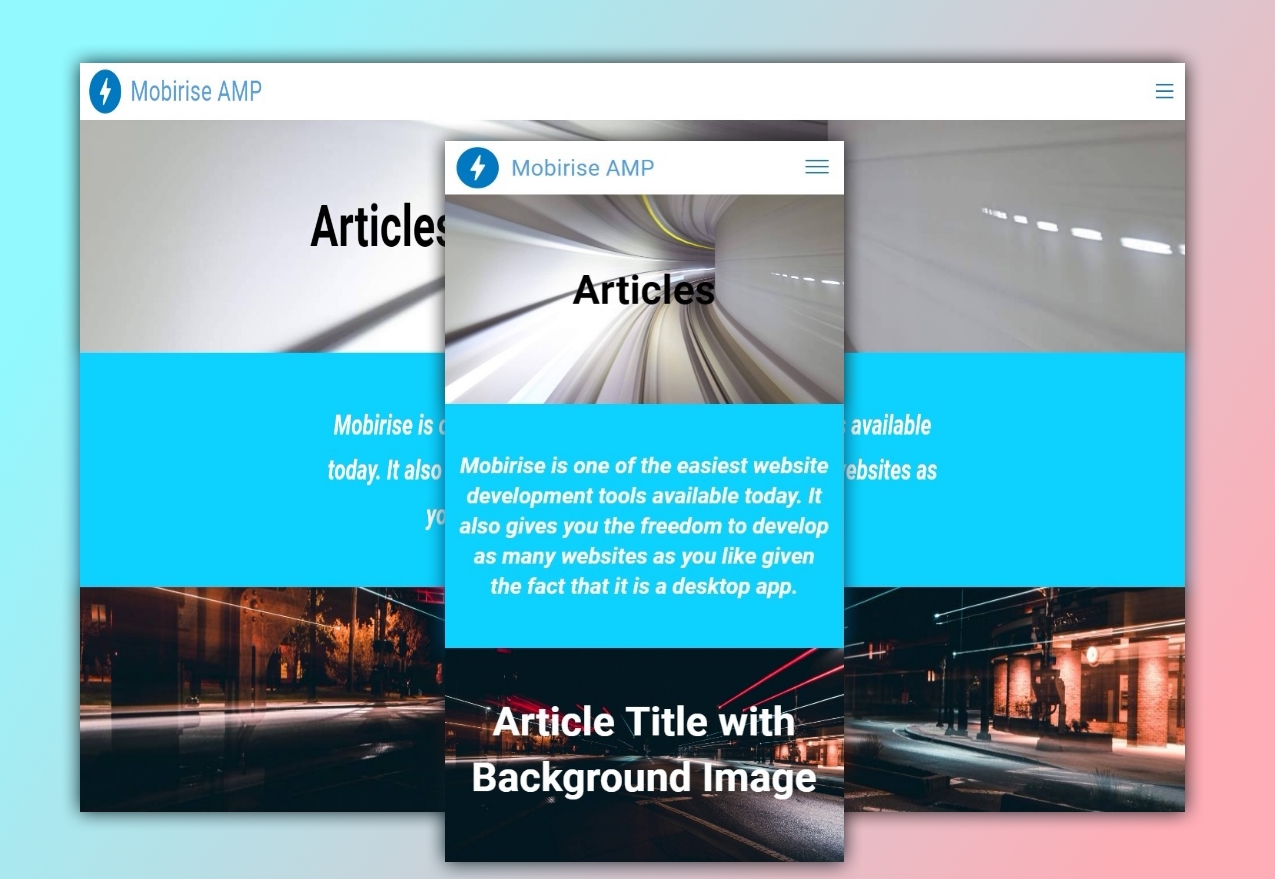Click the italic Mobirise paragraph in mobile preview
The image size is (1275, 879).
tap(643, 525)
